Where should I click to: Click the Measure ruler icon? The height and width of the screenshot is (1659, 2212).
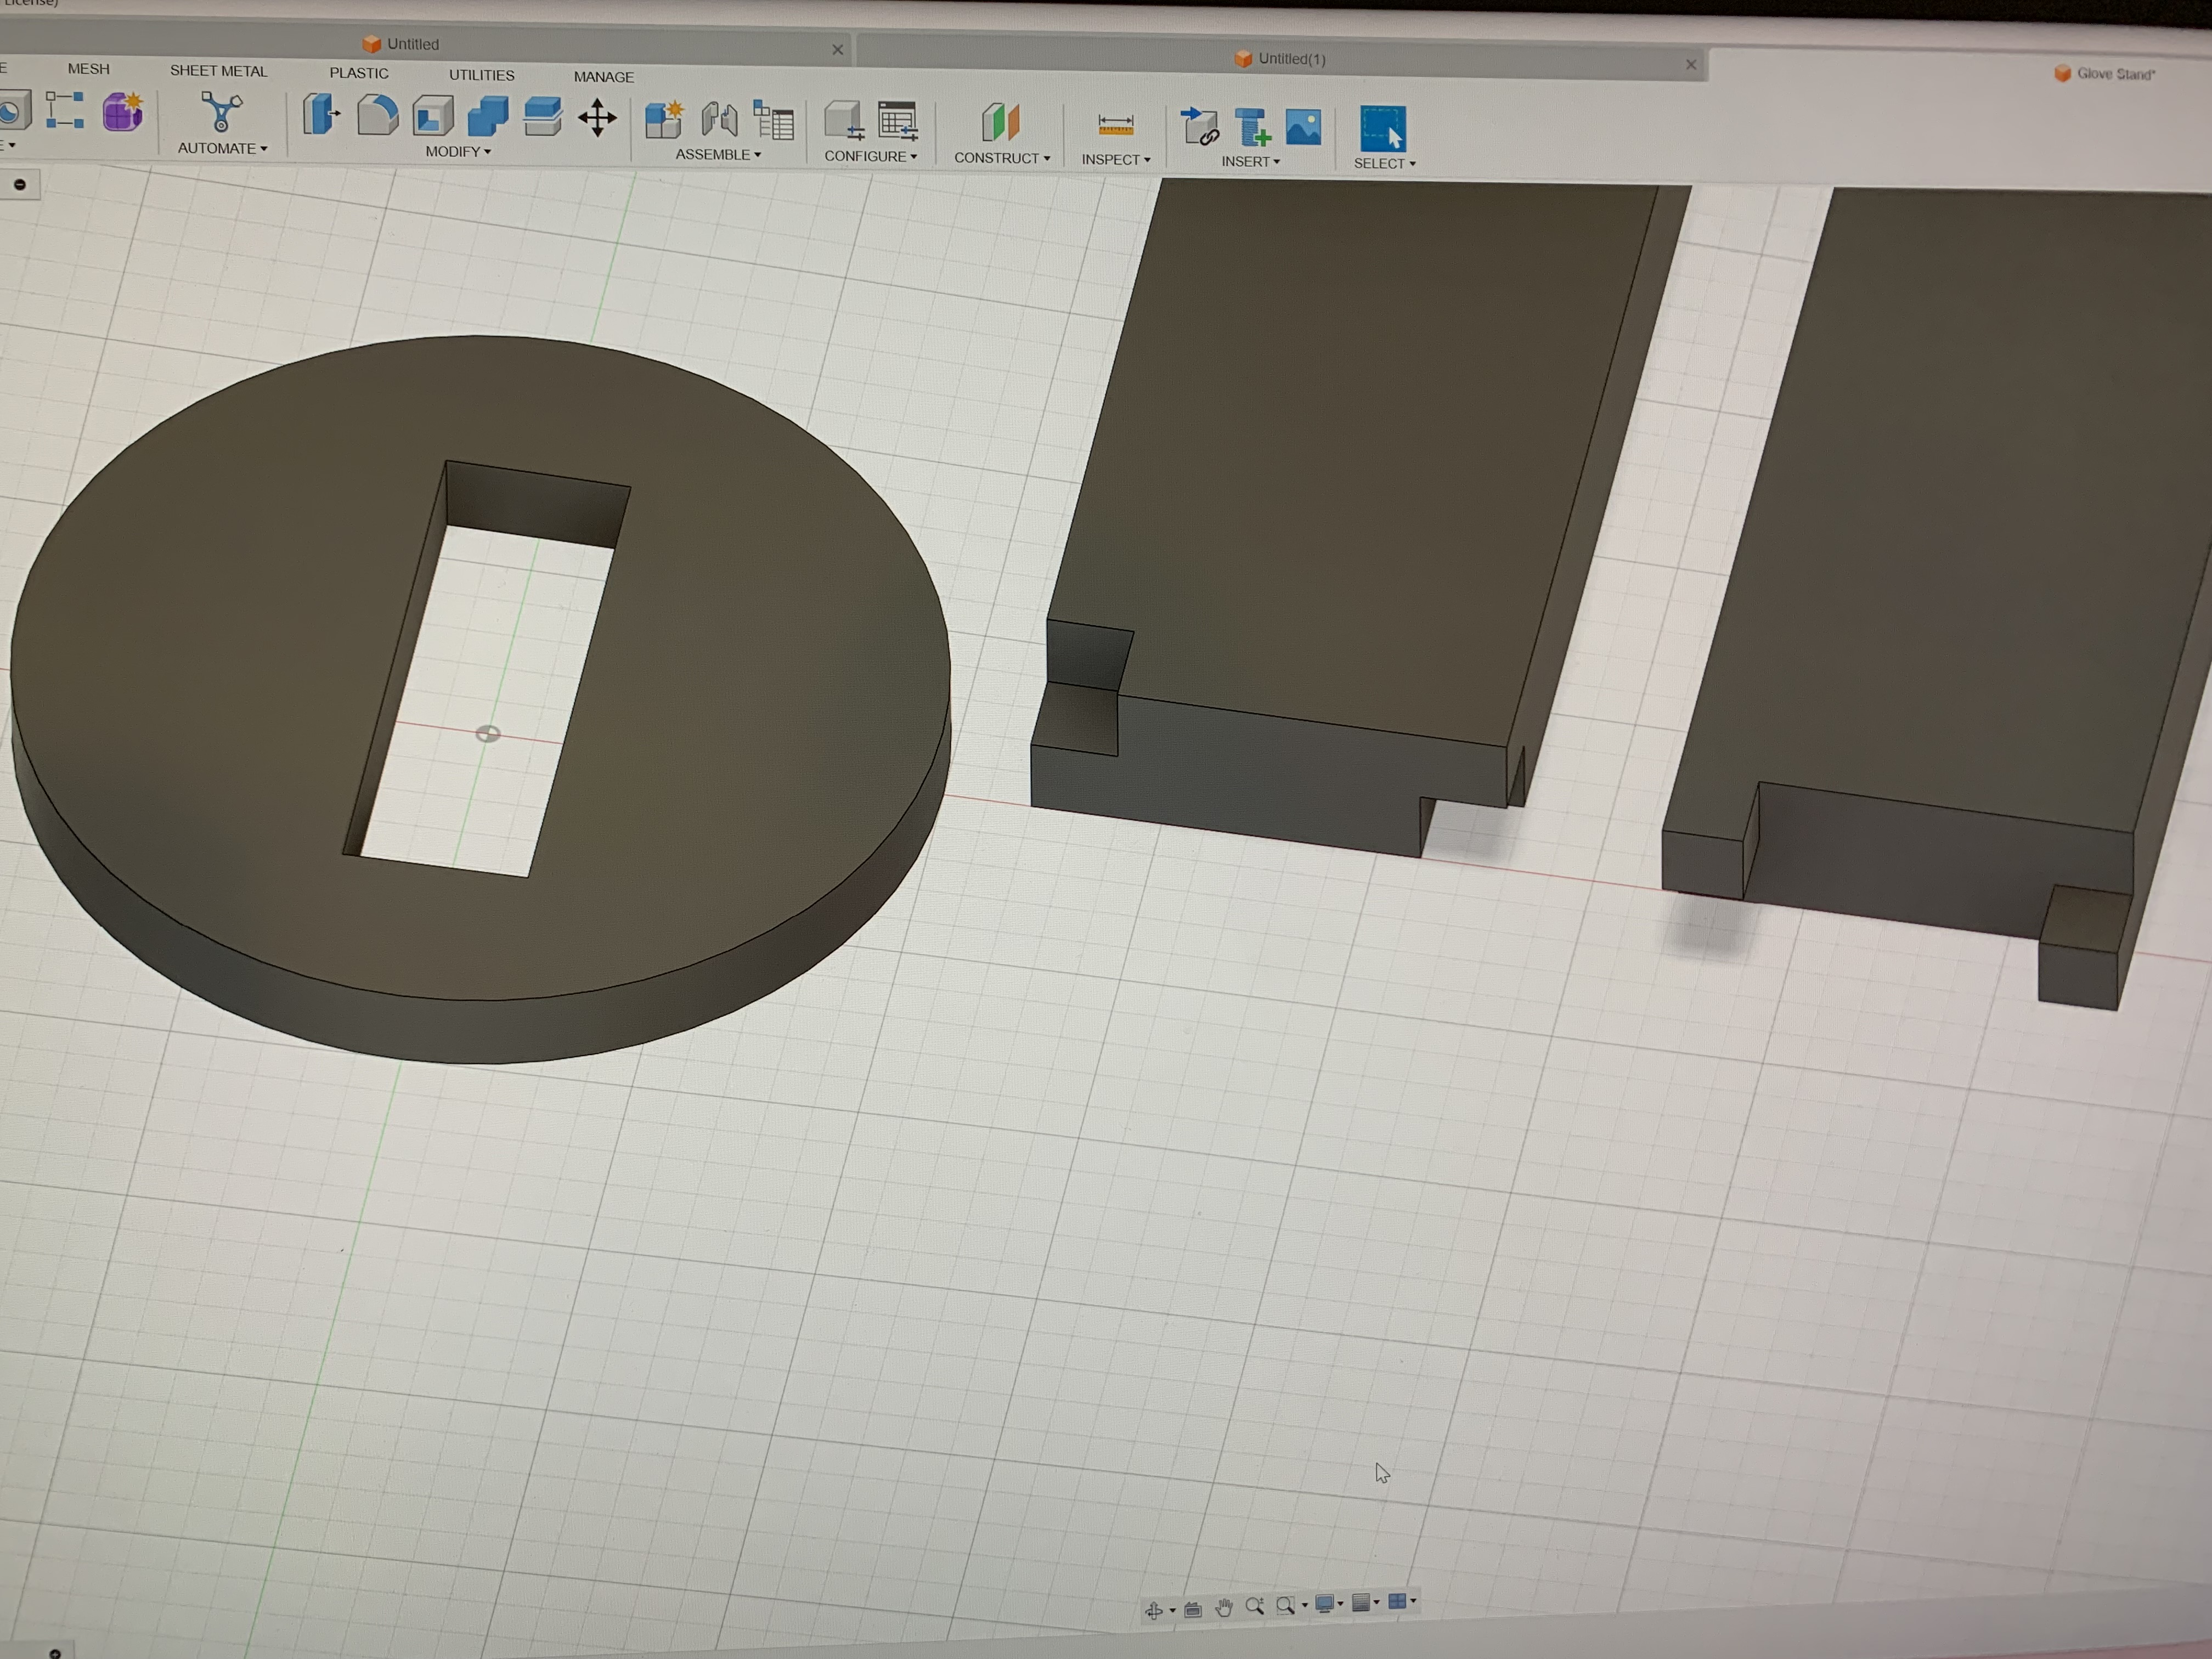tap(1115, 125)
